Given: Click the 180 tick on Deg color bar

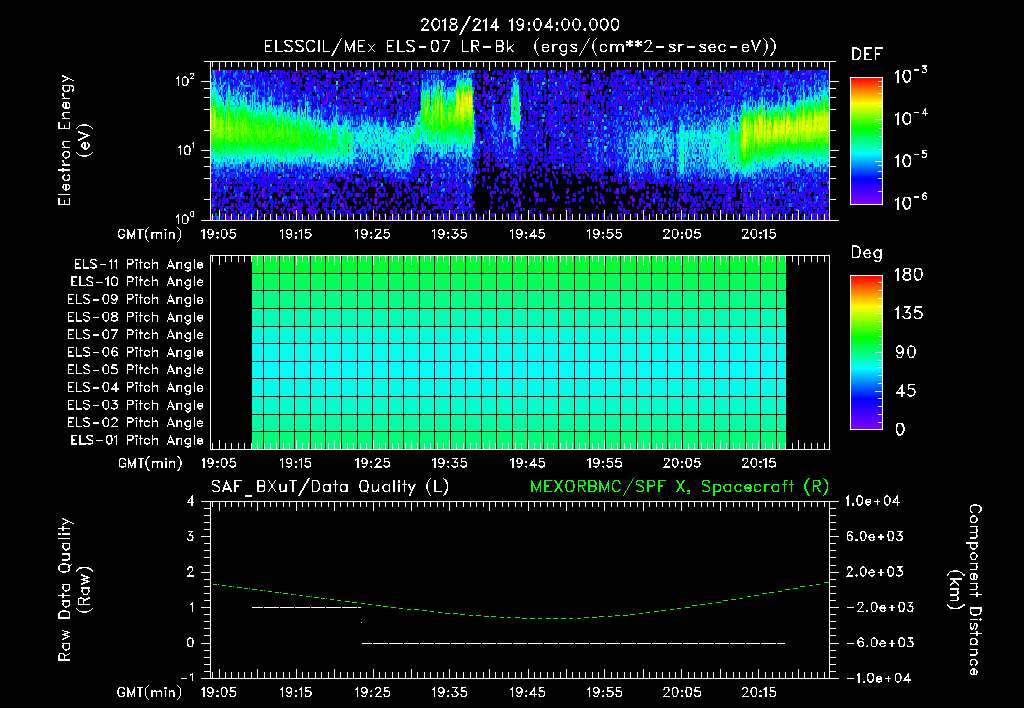Looking at the screenshot, I should pyautogui.click(x=908, y=275).
